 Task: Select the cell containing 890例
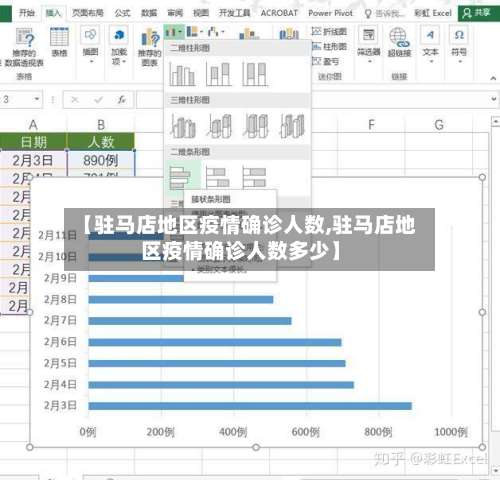click(101, 160)
